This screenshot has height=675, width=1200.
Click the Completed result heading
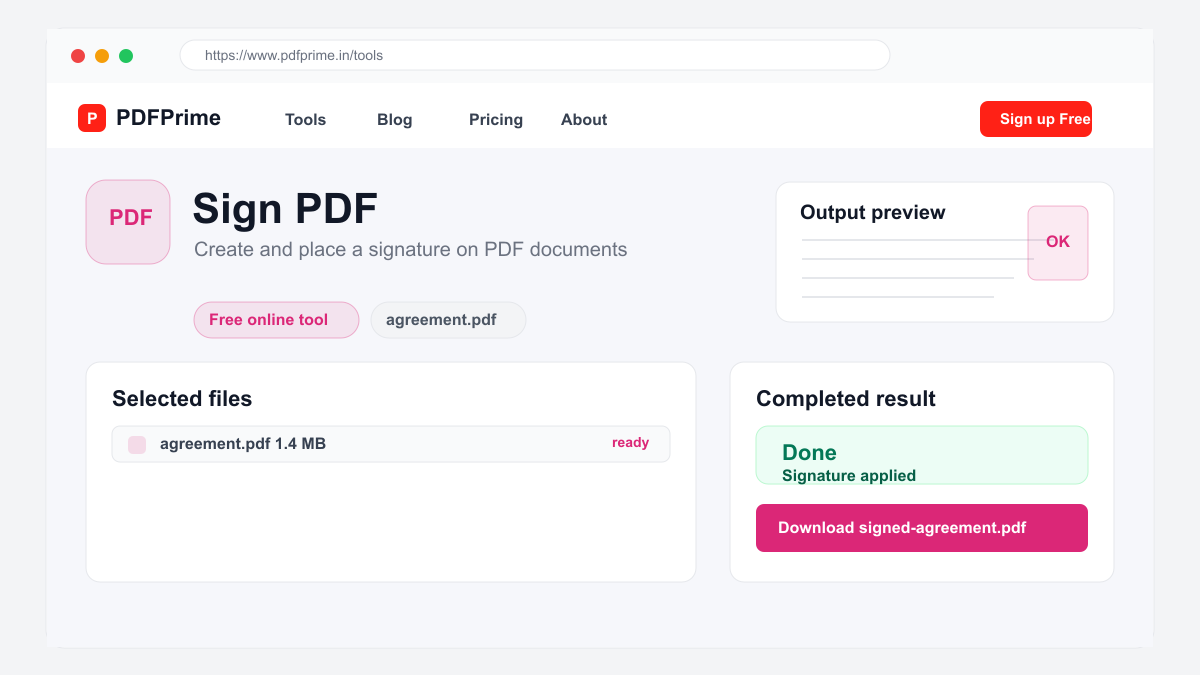click(x=846, y=399)
